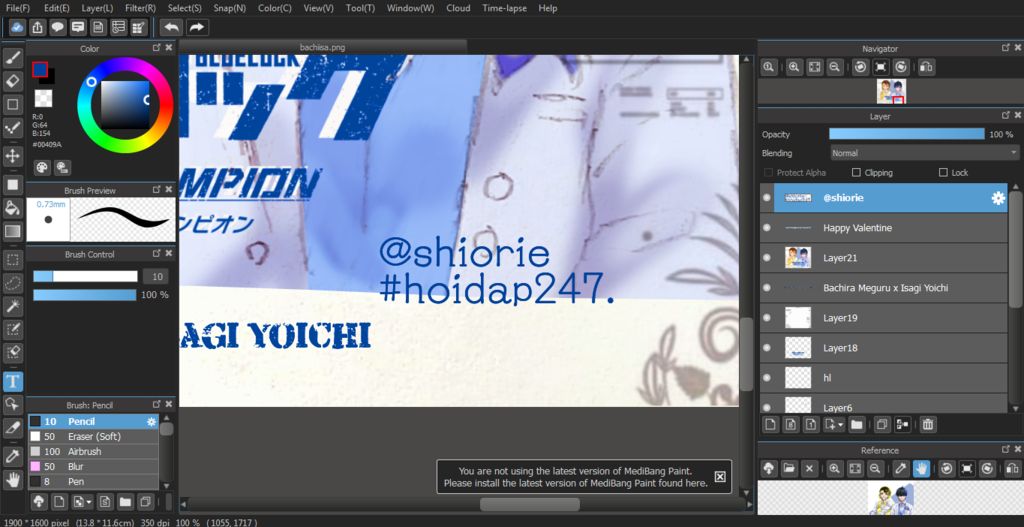Enable the Clipping checkbox

coord(856,173)
